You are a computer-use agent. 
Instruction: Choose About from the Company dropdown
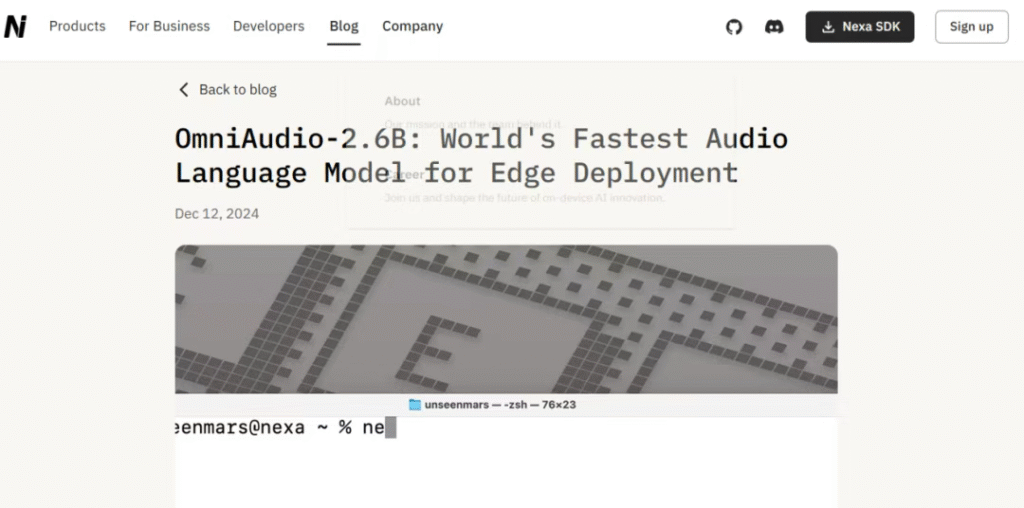click(x=403, y=101)
